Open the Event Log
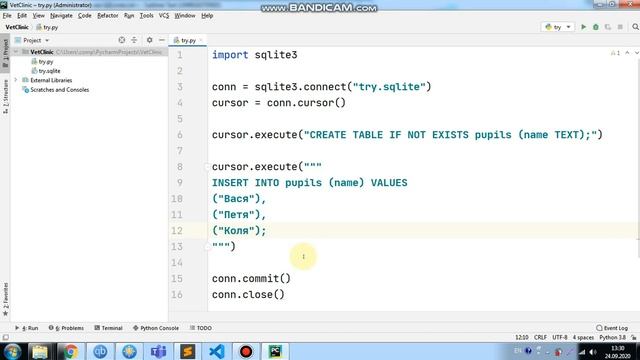Viewport: 640px width, 360px height. 612,328
